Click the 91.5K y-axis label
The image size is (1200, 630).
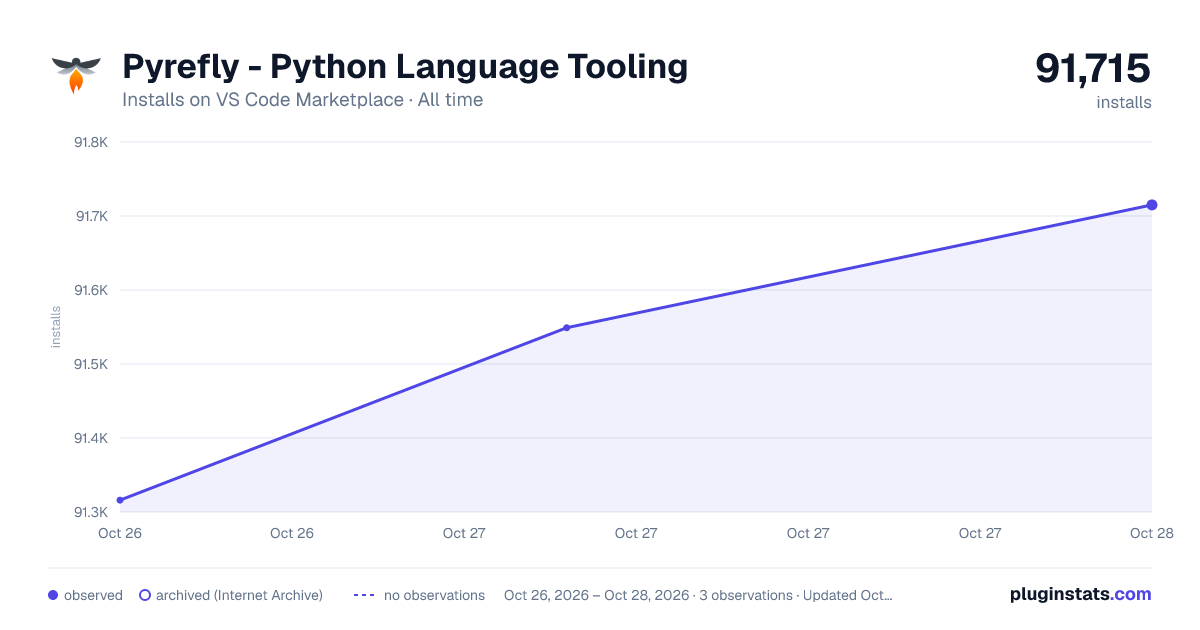91,364
